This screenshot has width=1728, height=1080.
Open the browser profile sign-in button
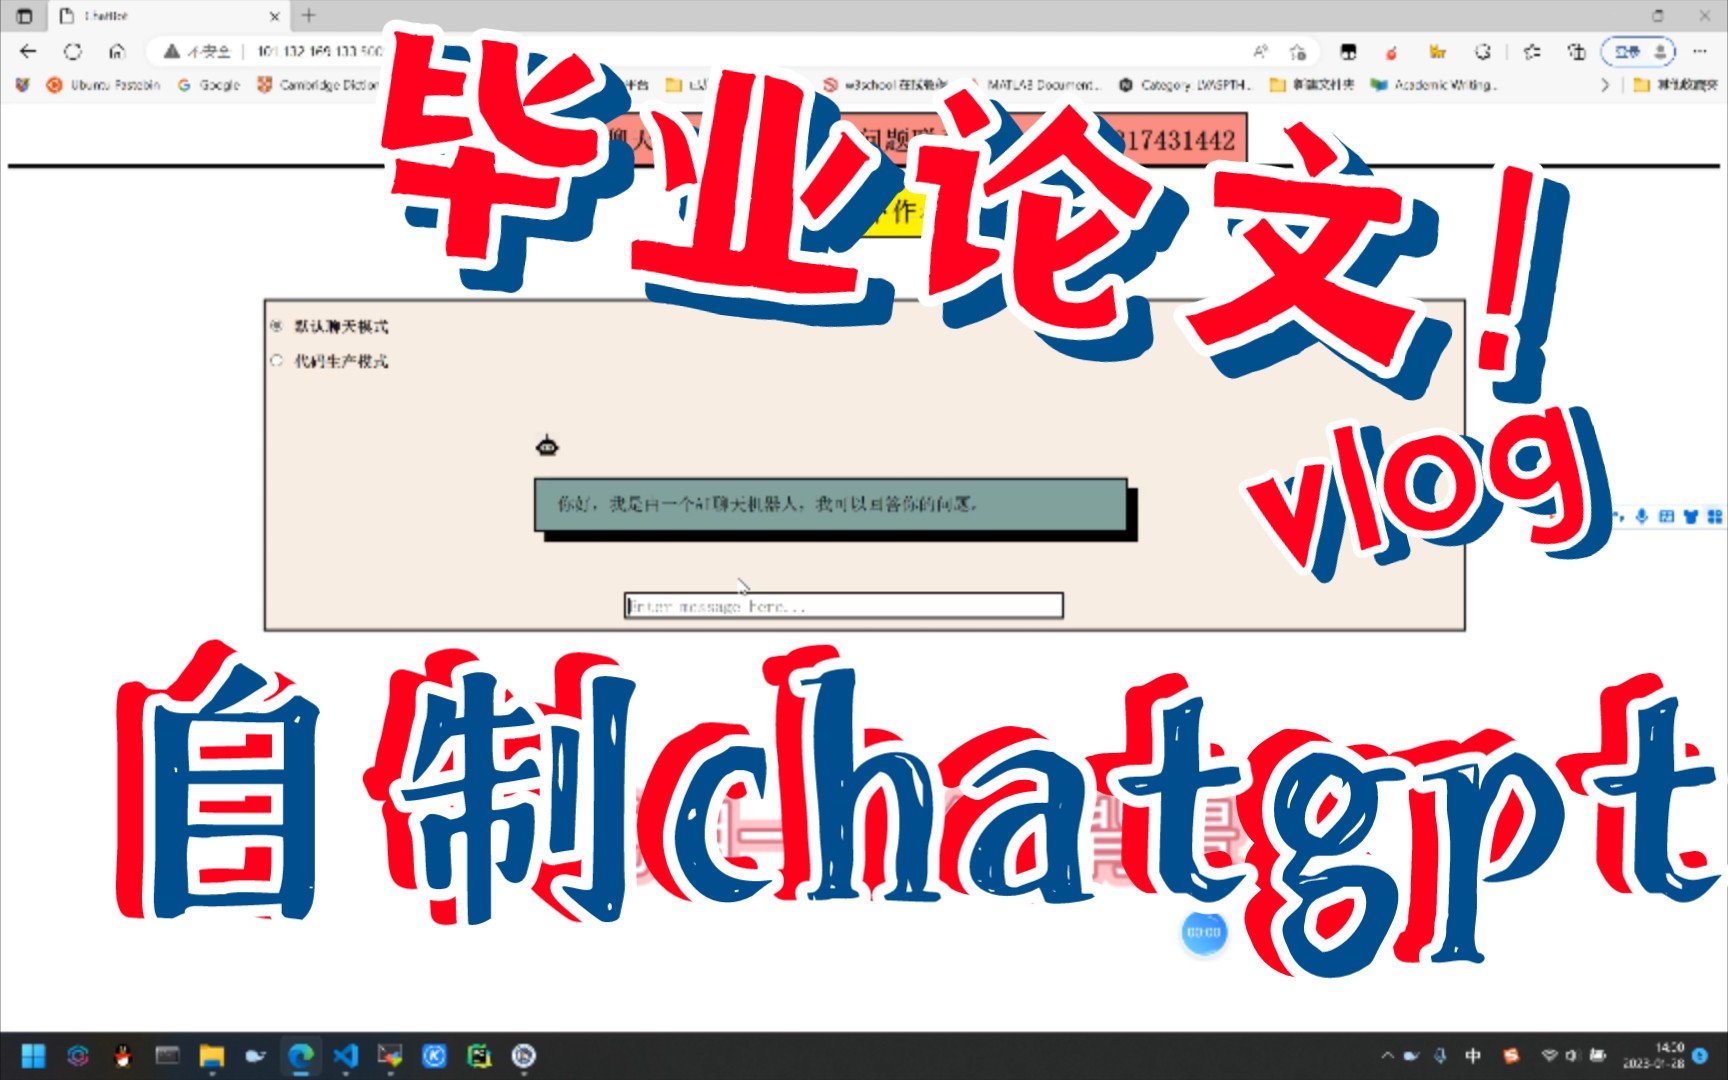(x=1638, y=51)
